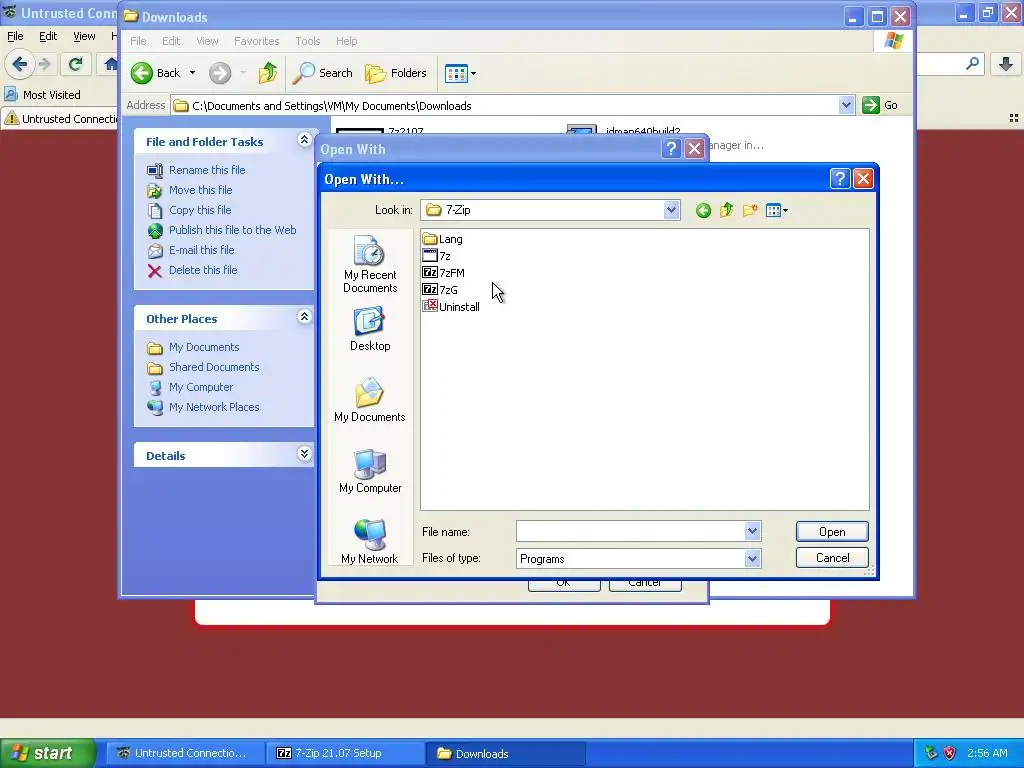The height and width of the screenshot is (768, 1024).
Task: Click Rename this file link
Action: click(207, 170)
